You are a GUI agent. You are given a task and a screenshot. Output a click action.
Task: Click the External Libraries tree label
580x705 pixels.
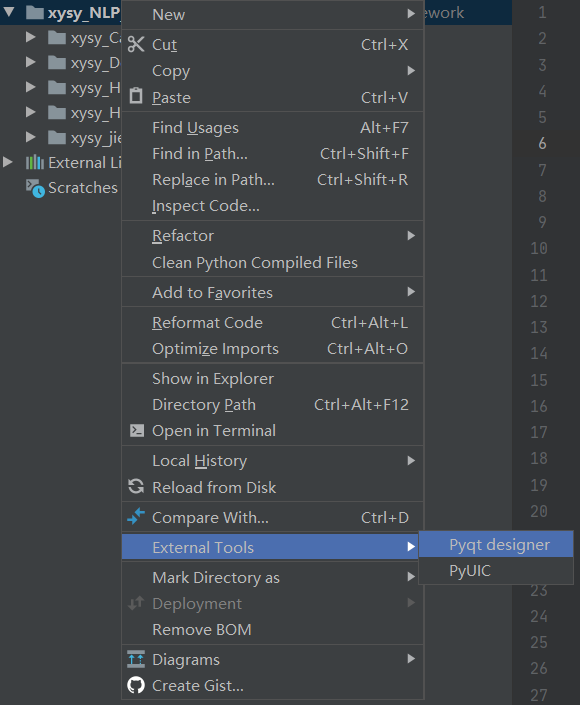tap(85, 162)
